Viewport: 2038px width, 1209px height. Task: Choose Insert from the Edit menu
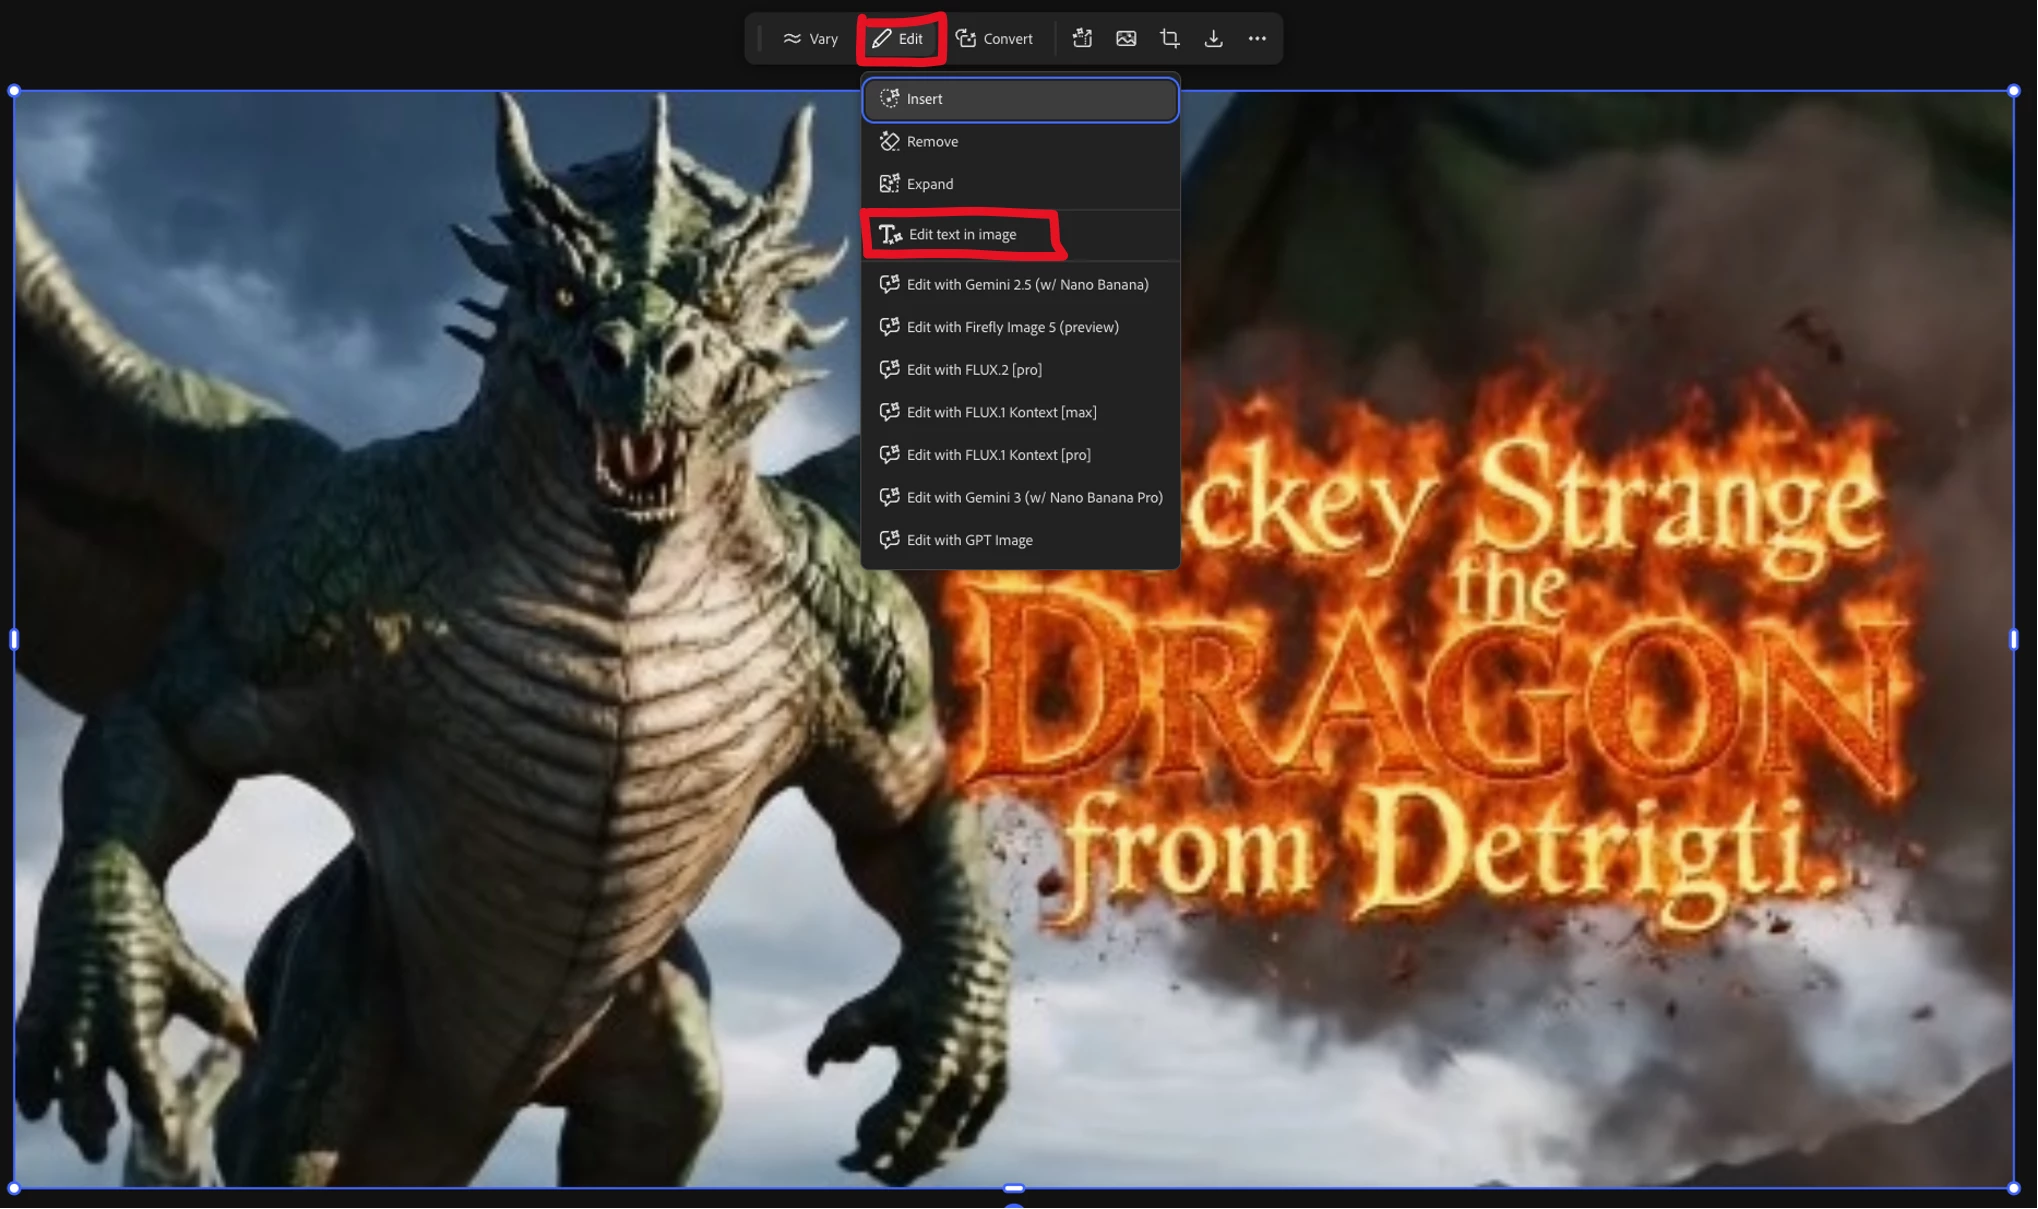[1020, 99]
